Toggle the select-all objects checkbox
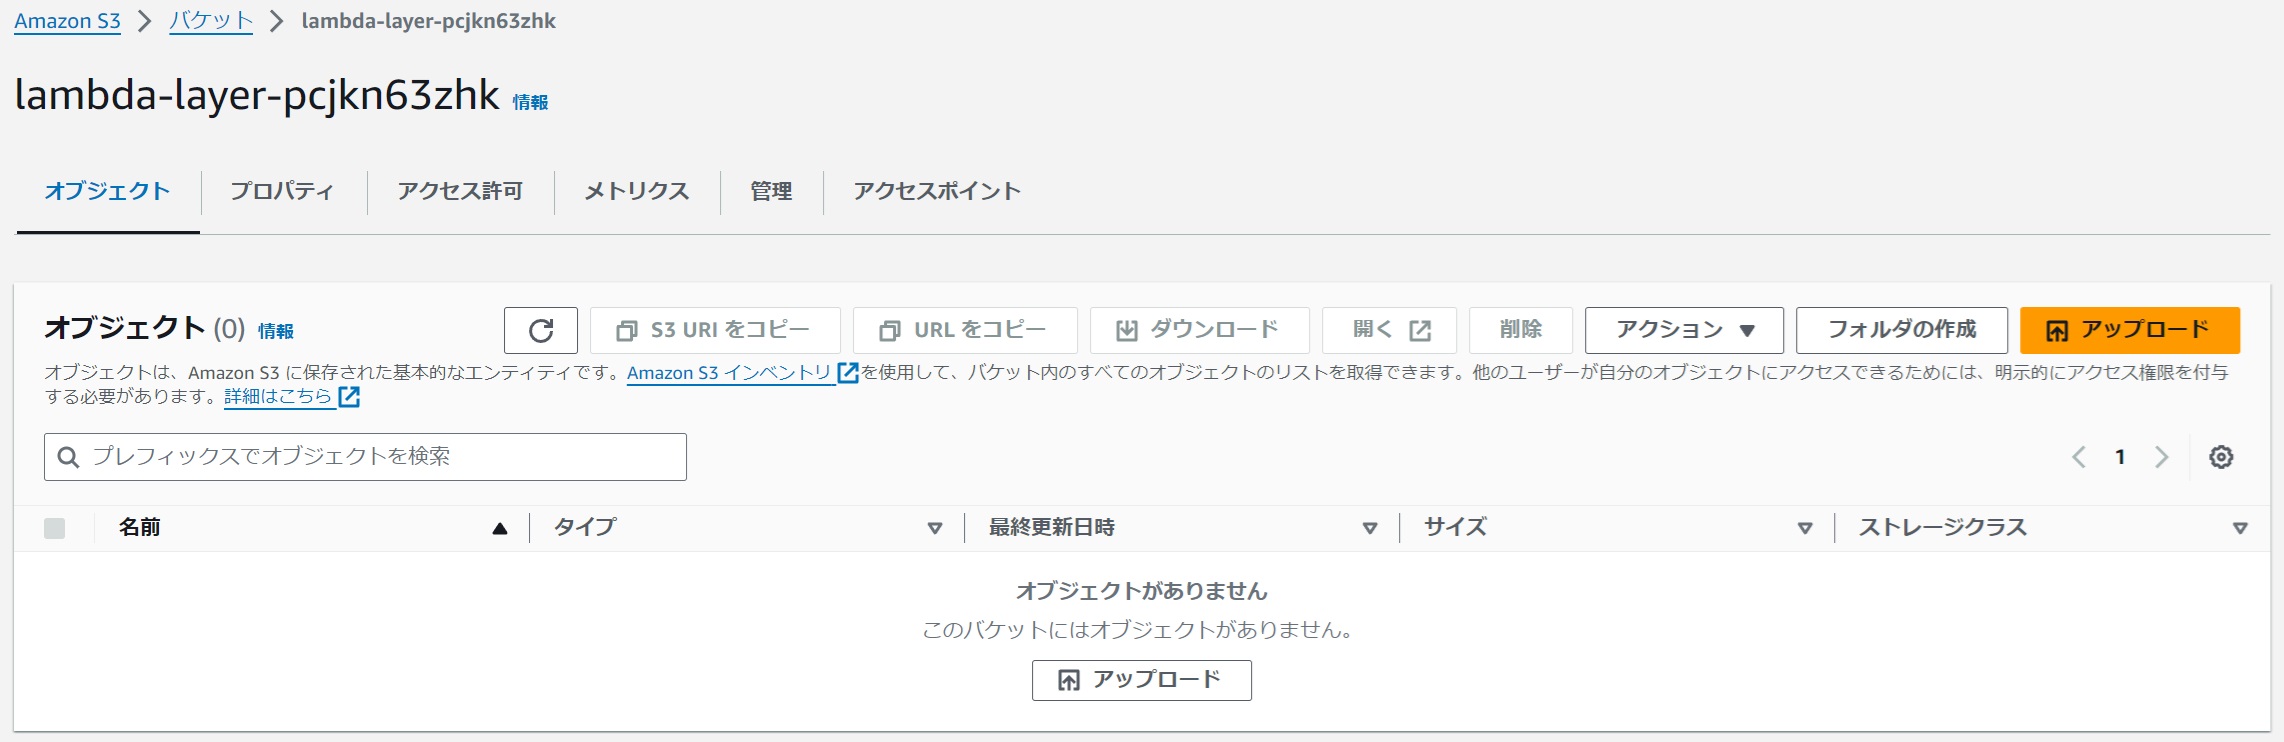2284x742 pixels. coord(55,528)
